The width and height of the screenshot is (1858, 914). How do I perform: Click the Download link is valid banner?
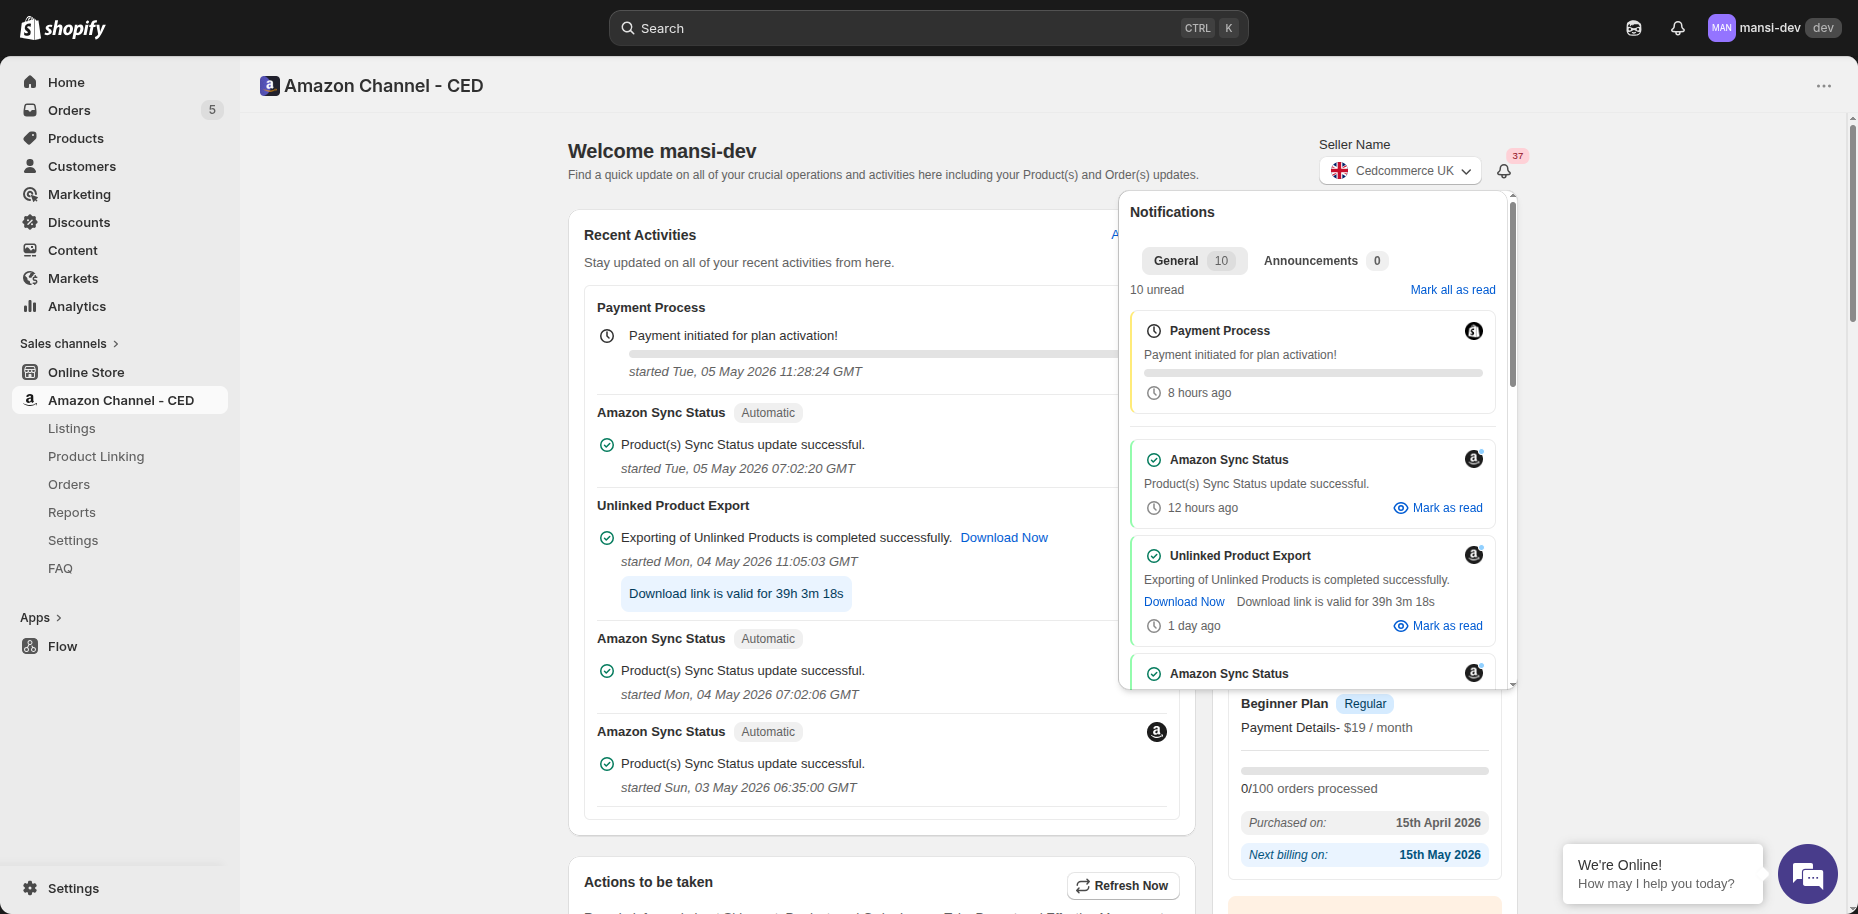click(736, 594)
